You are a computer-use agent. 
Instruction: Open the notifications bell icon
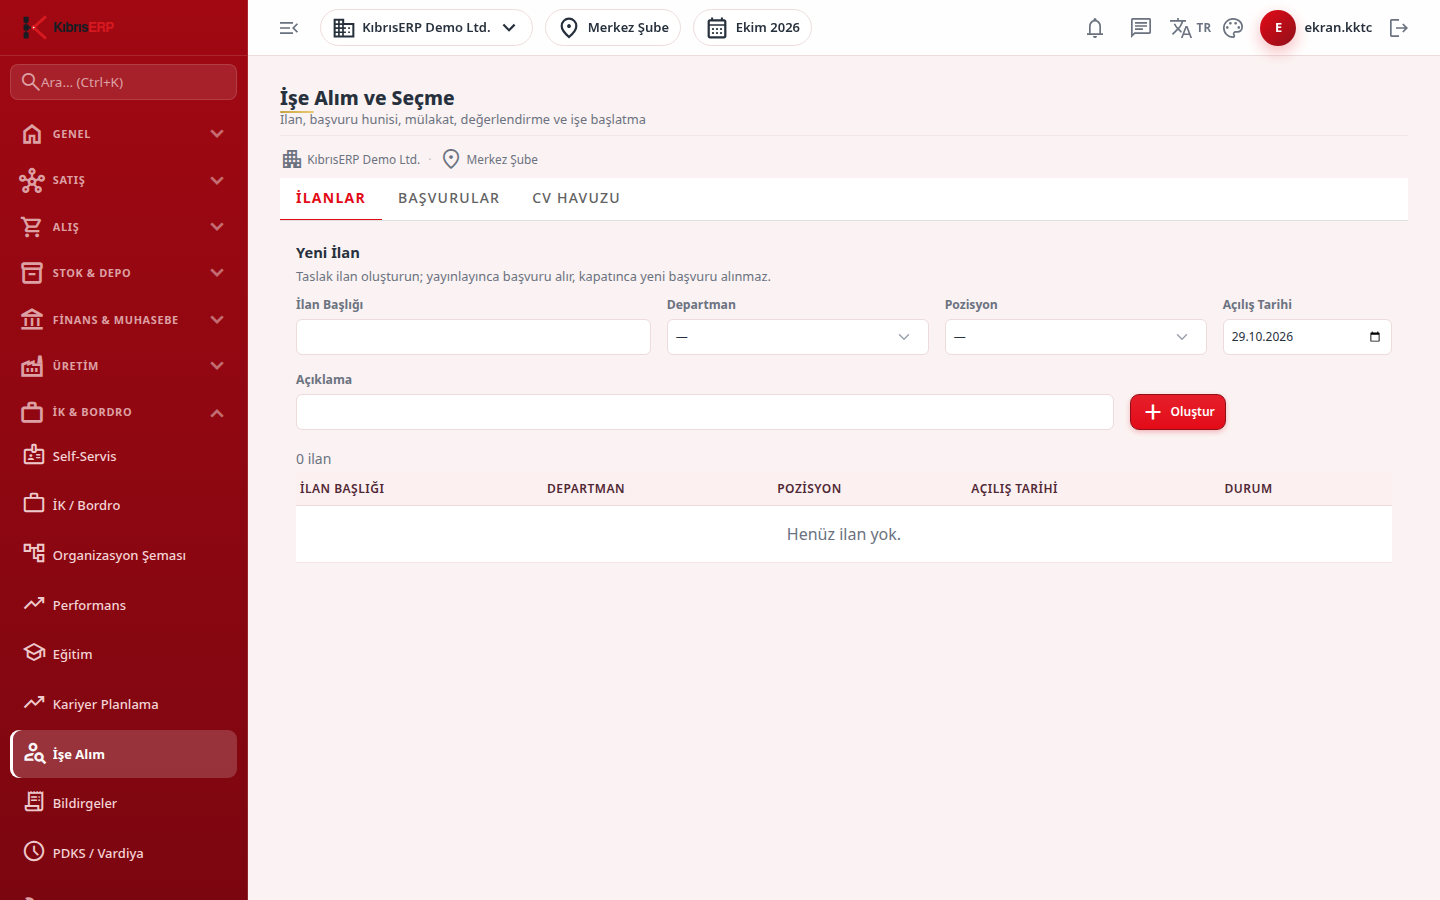click(x=1095, y=28)
